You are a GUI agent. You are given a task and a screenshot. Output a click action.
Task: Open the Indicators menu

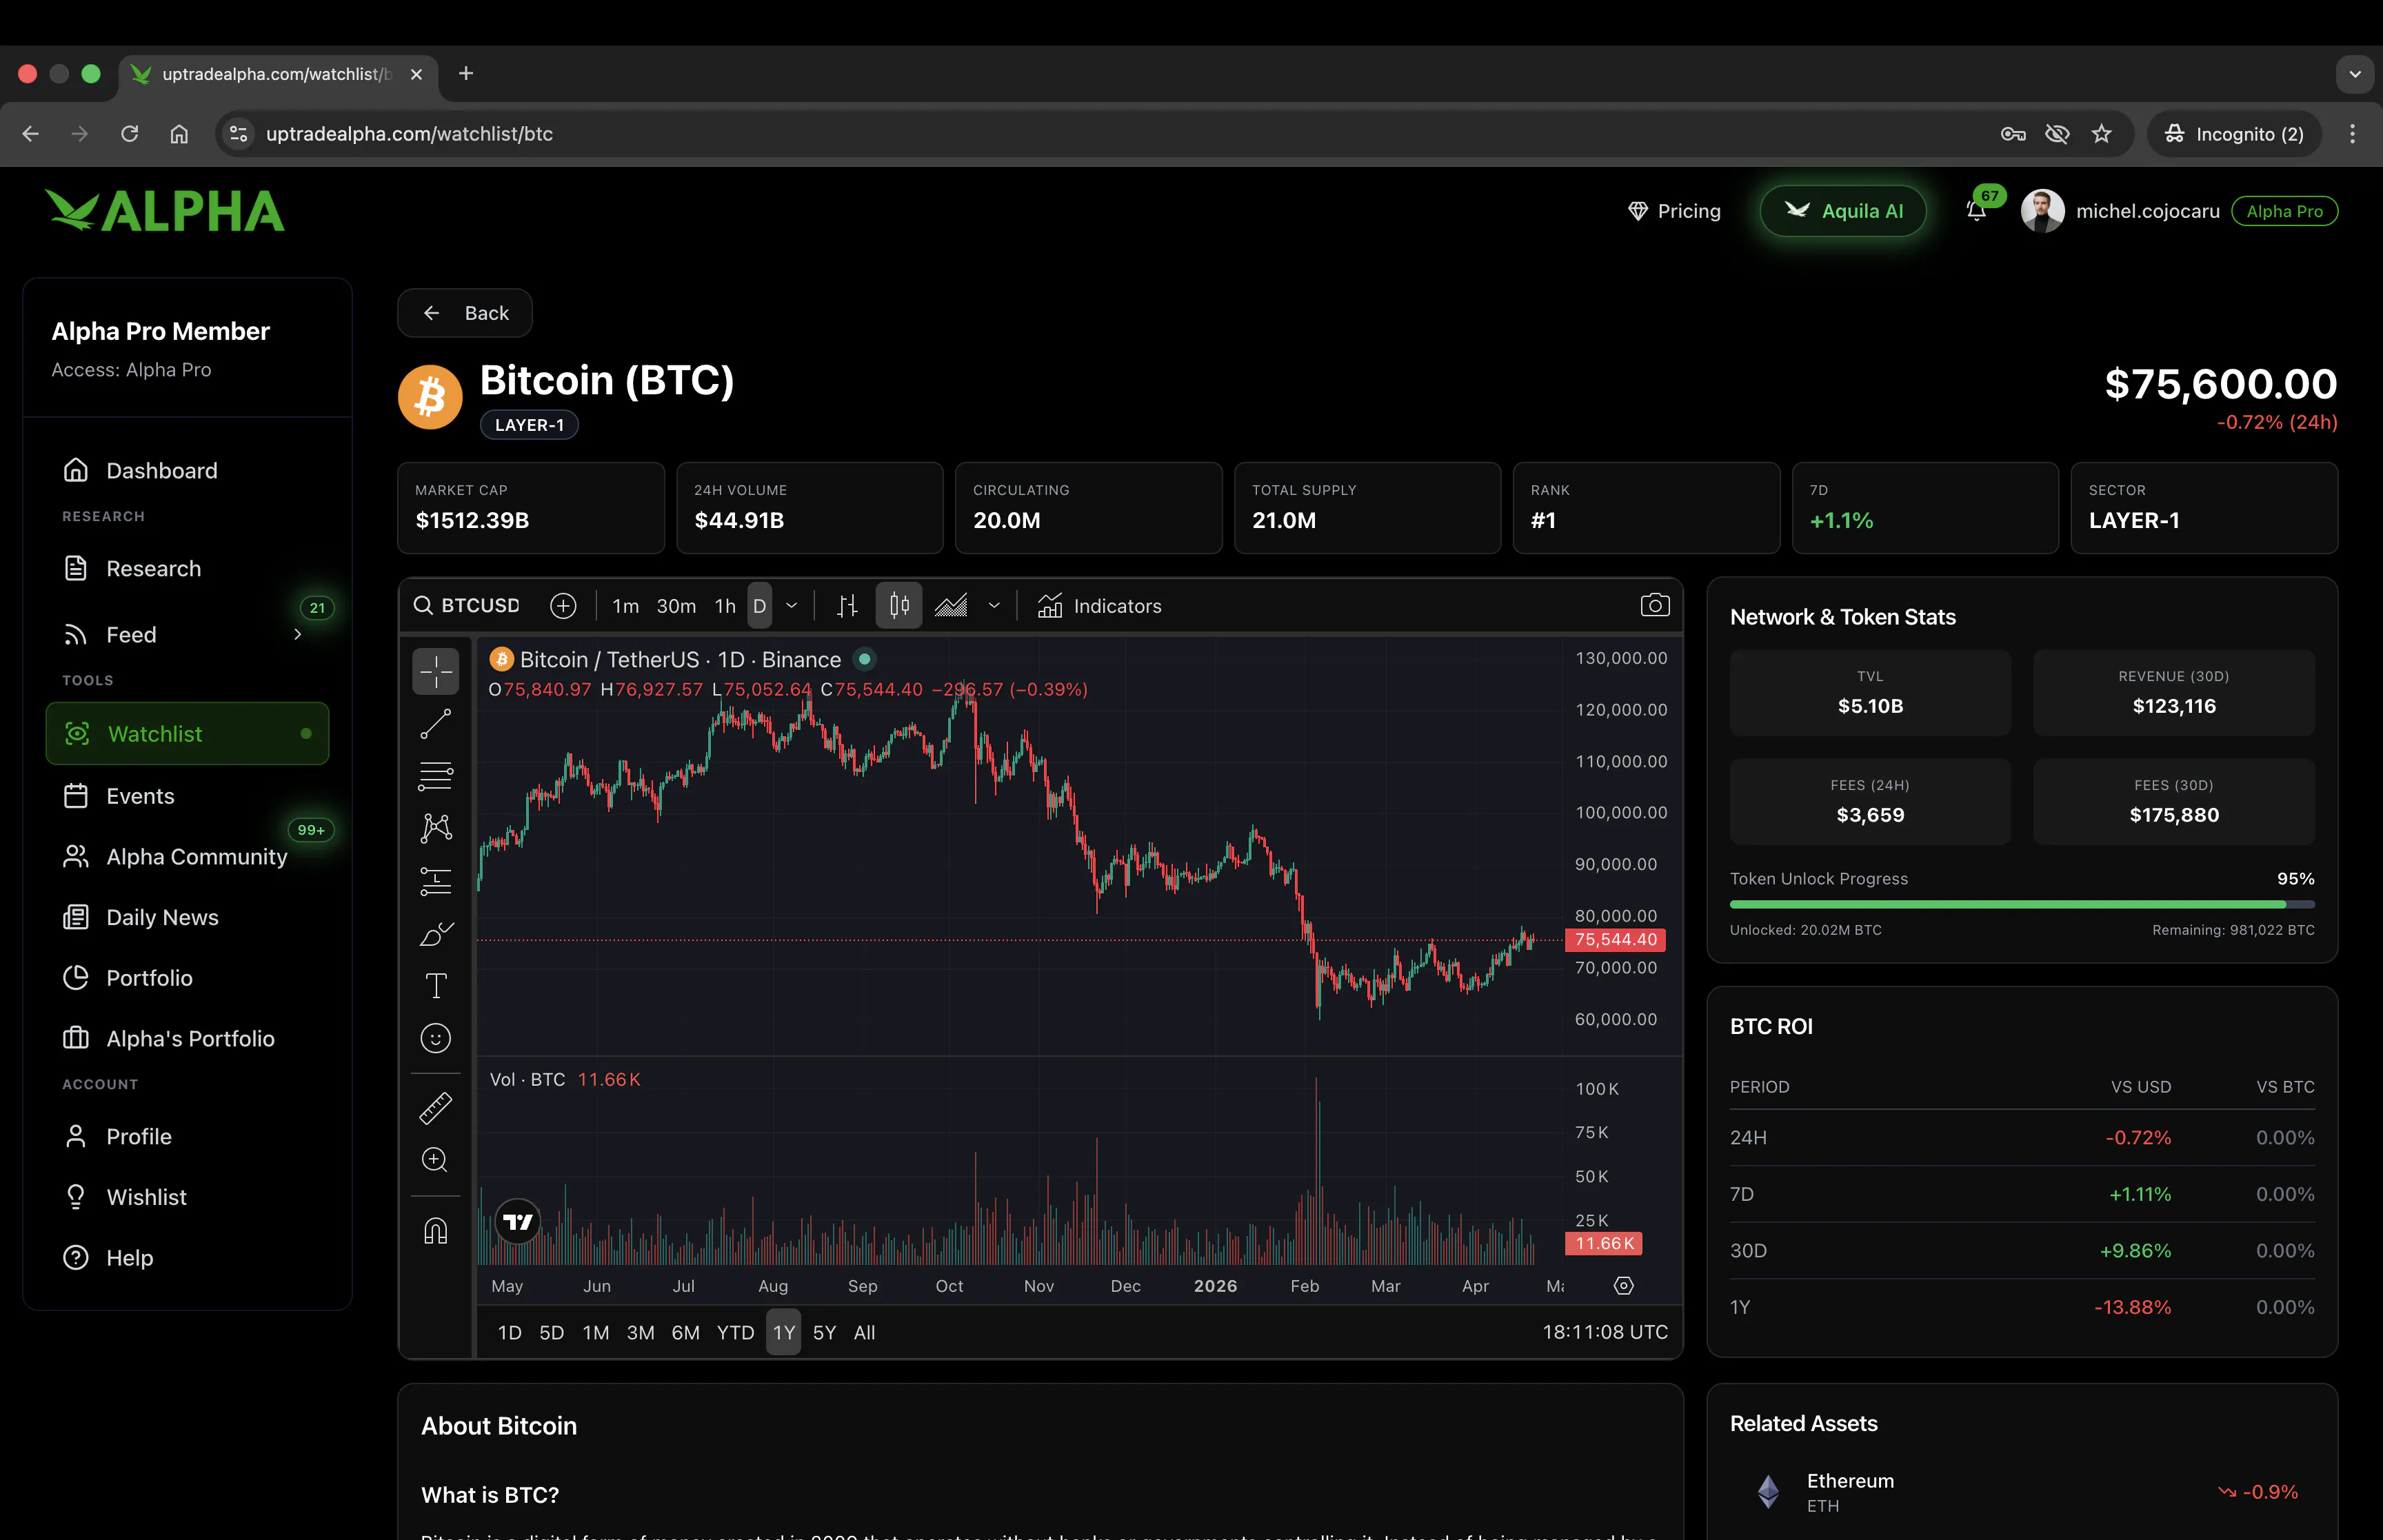(x=1099, y=606)
